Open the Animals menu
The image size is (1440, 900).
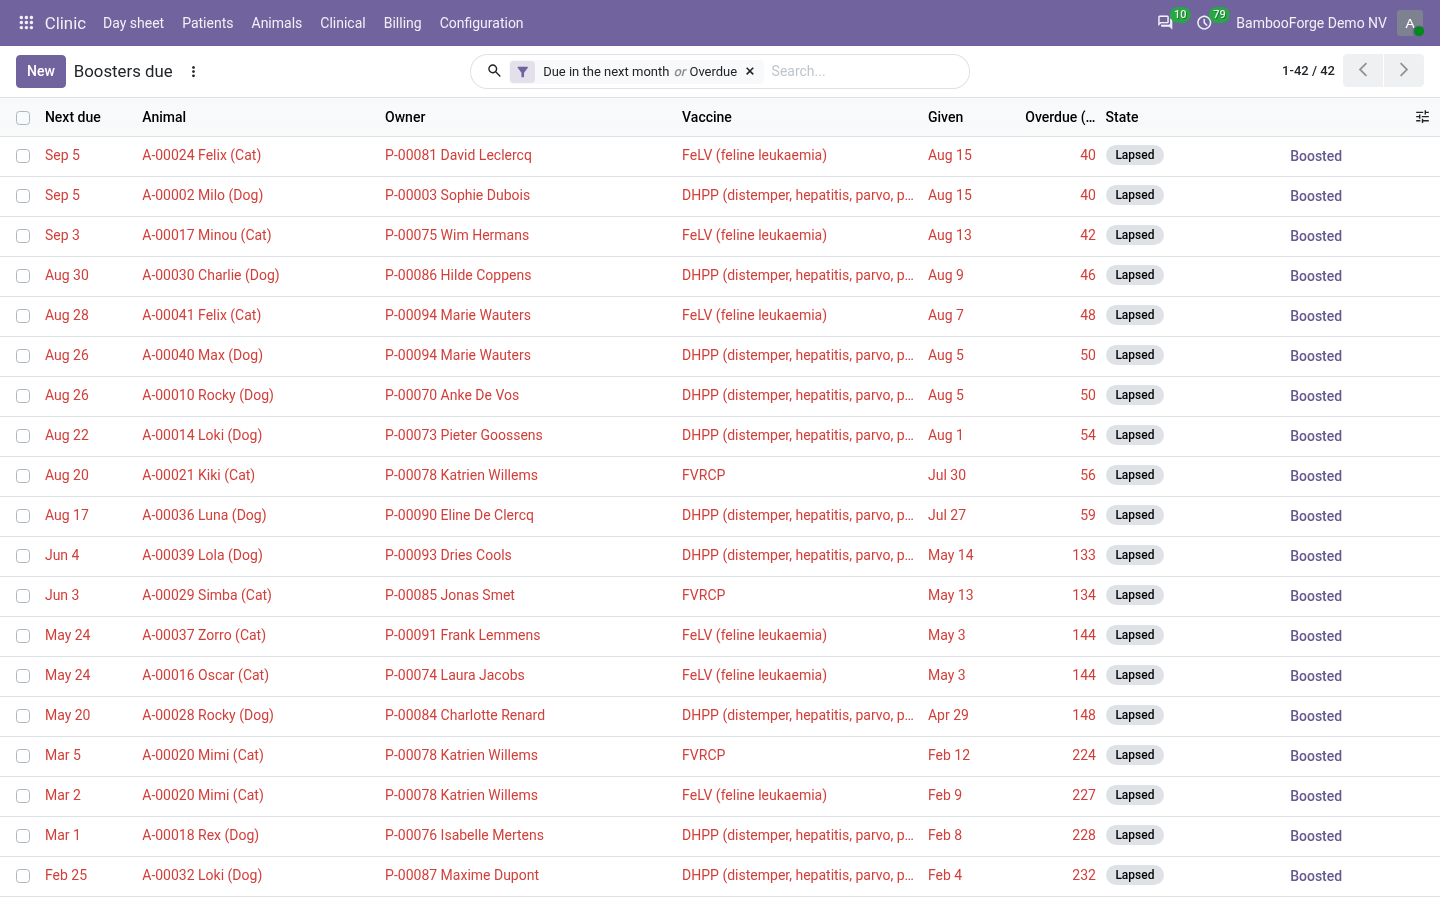point(277,23)
